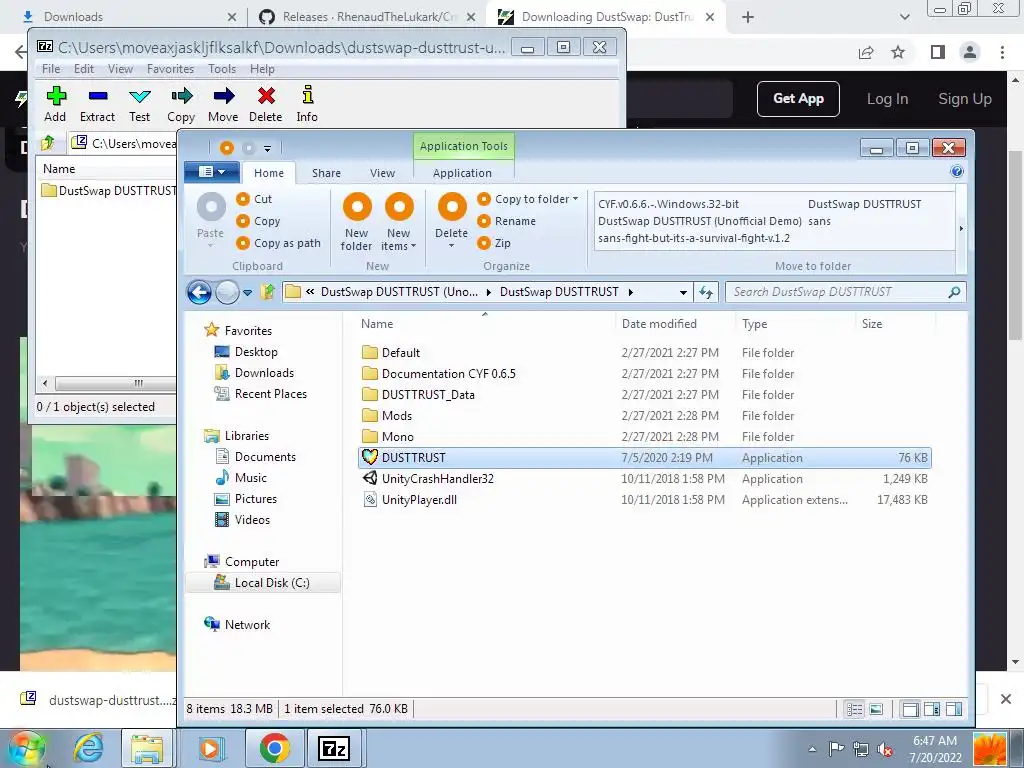Click the Extract icon in 7-Zip
This screenshot has width=1024, height=768.
[97, 97]
